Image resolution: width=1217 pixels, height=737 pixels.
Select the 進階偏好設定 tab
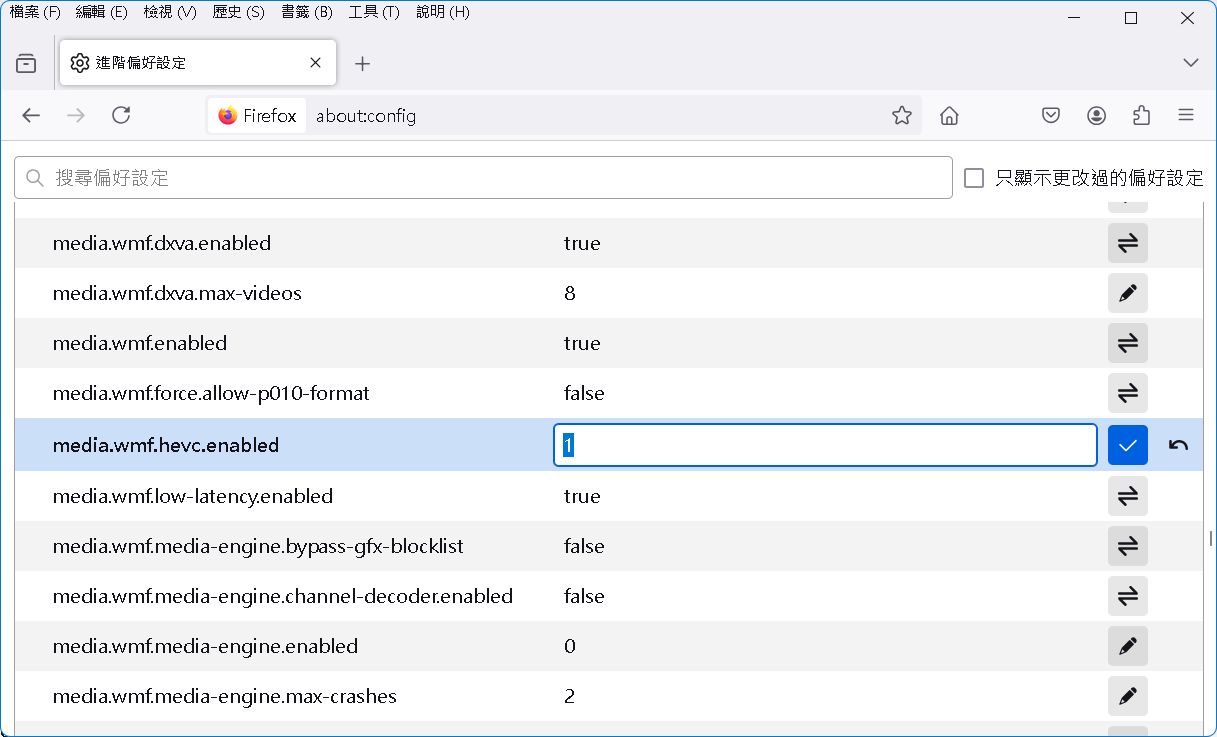coord(198,63)
